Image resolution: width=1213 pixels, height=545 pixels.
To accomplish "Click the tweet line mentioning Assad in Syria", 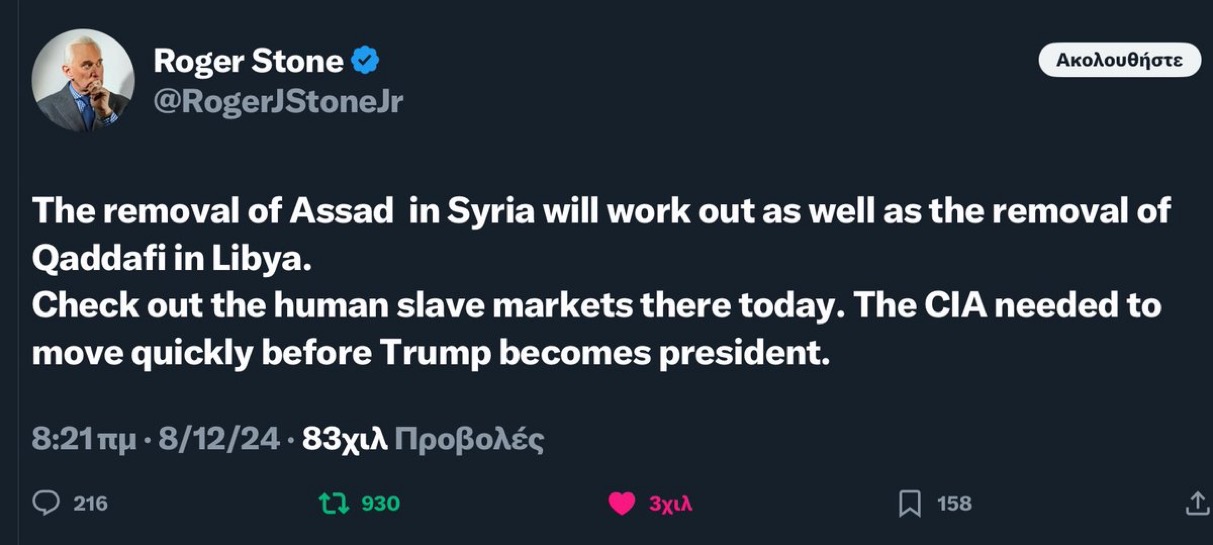I will coord(600,211).
